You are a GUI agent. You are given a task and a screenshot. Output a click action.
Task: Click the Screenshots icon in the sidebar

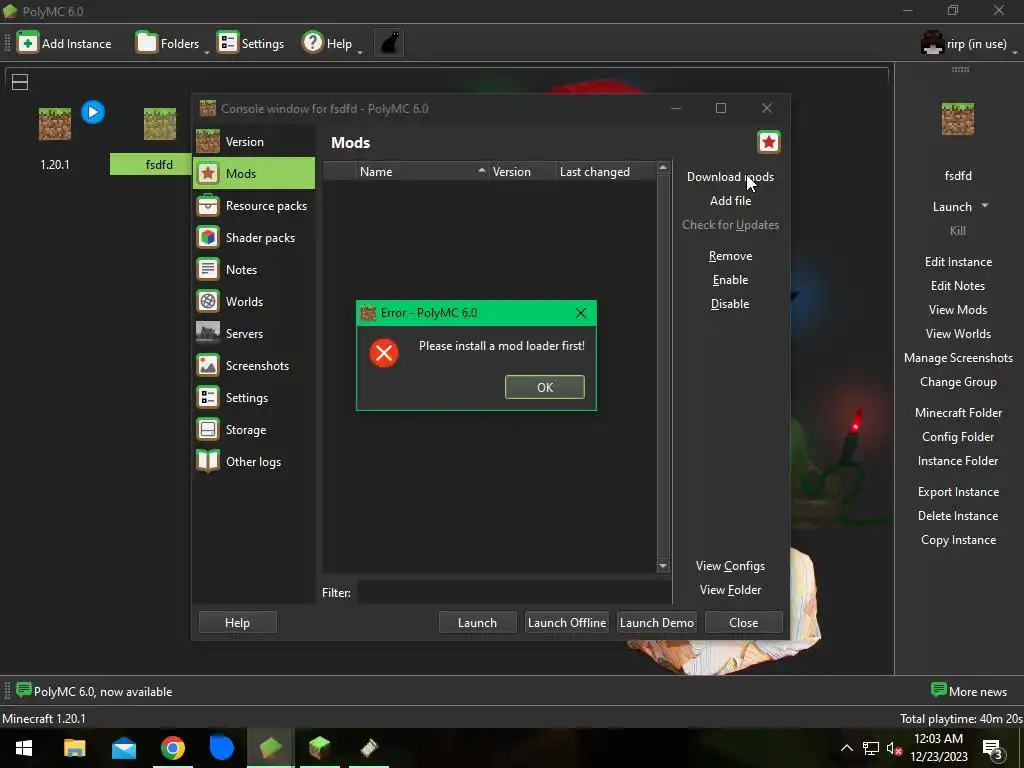click(208, 366)
